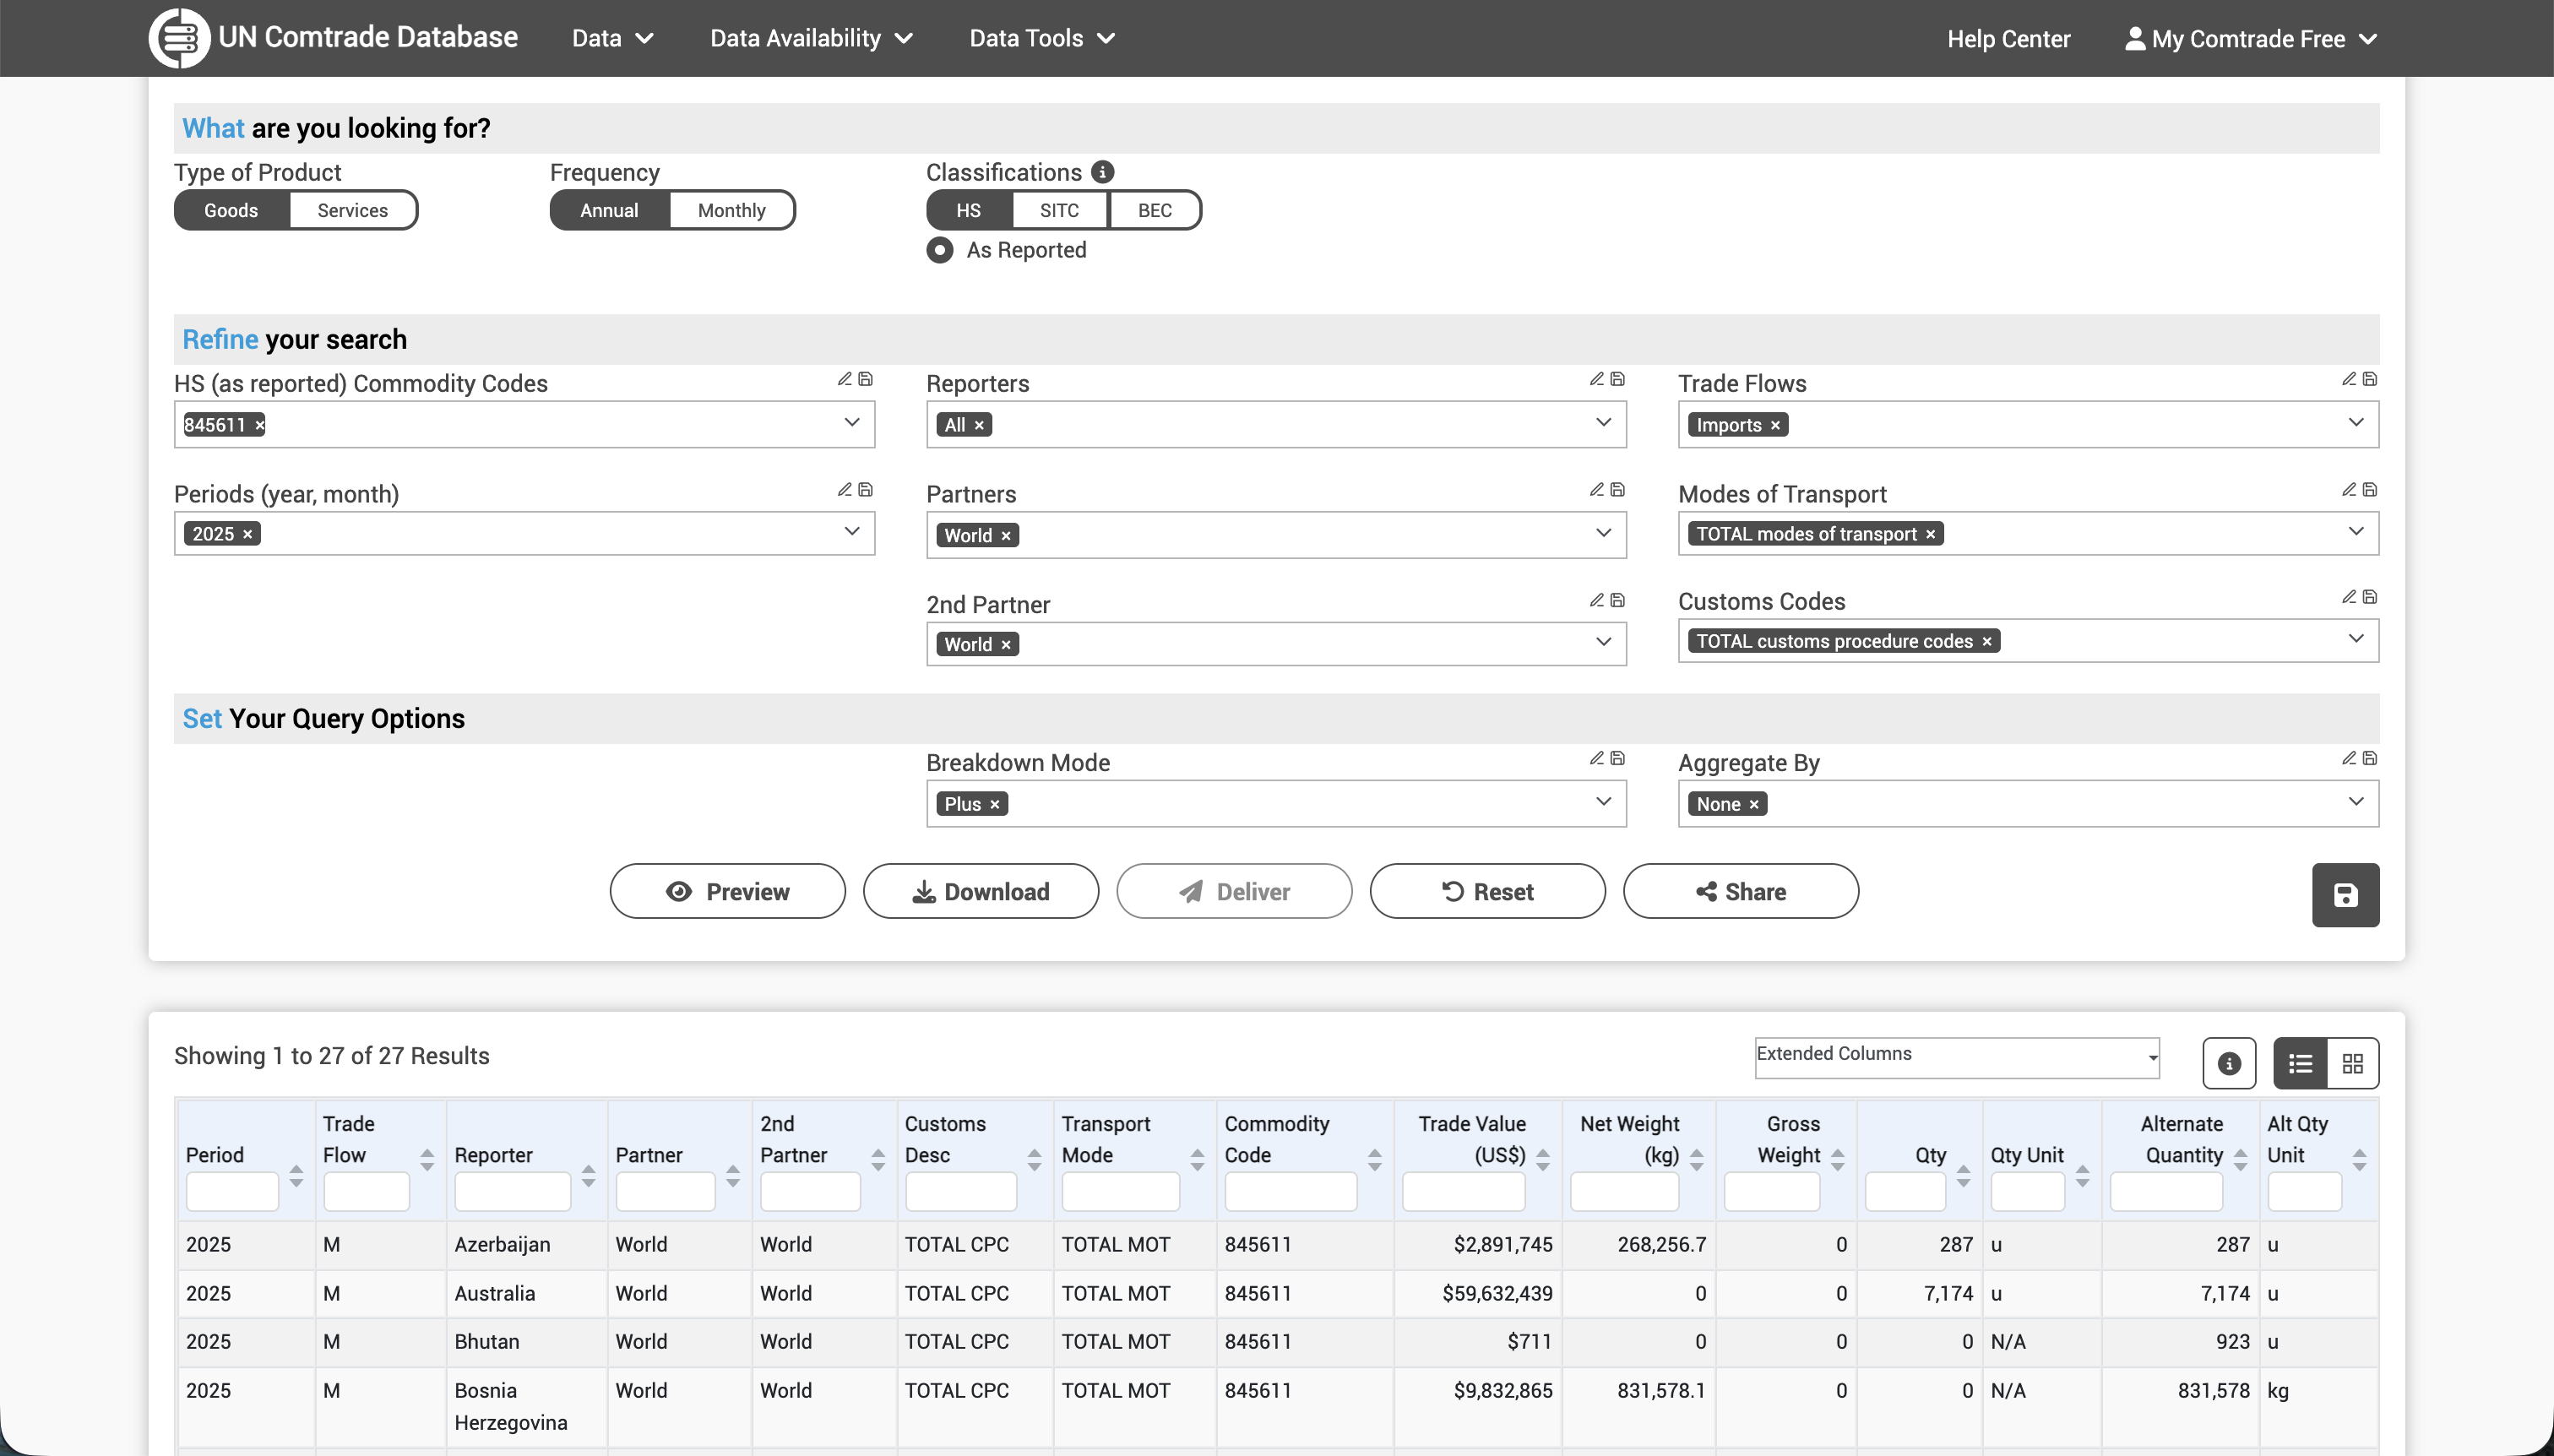Click the Download button

click(980, 891)
